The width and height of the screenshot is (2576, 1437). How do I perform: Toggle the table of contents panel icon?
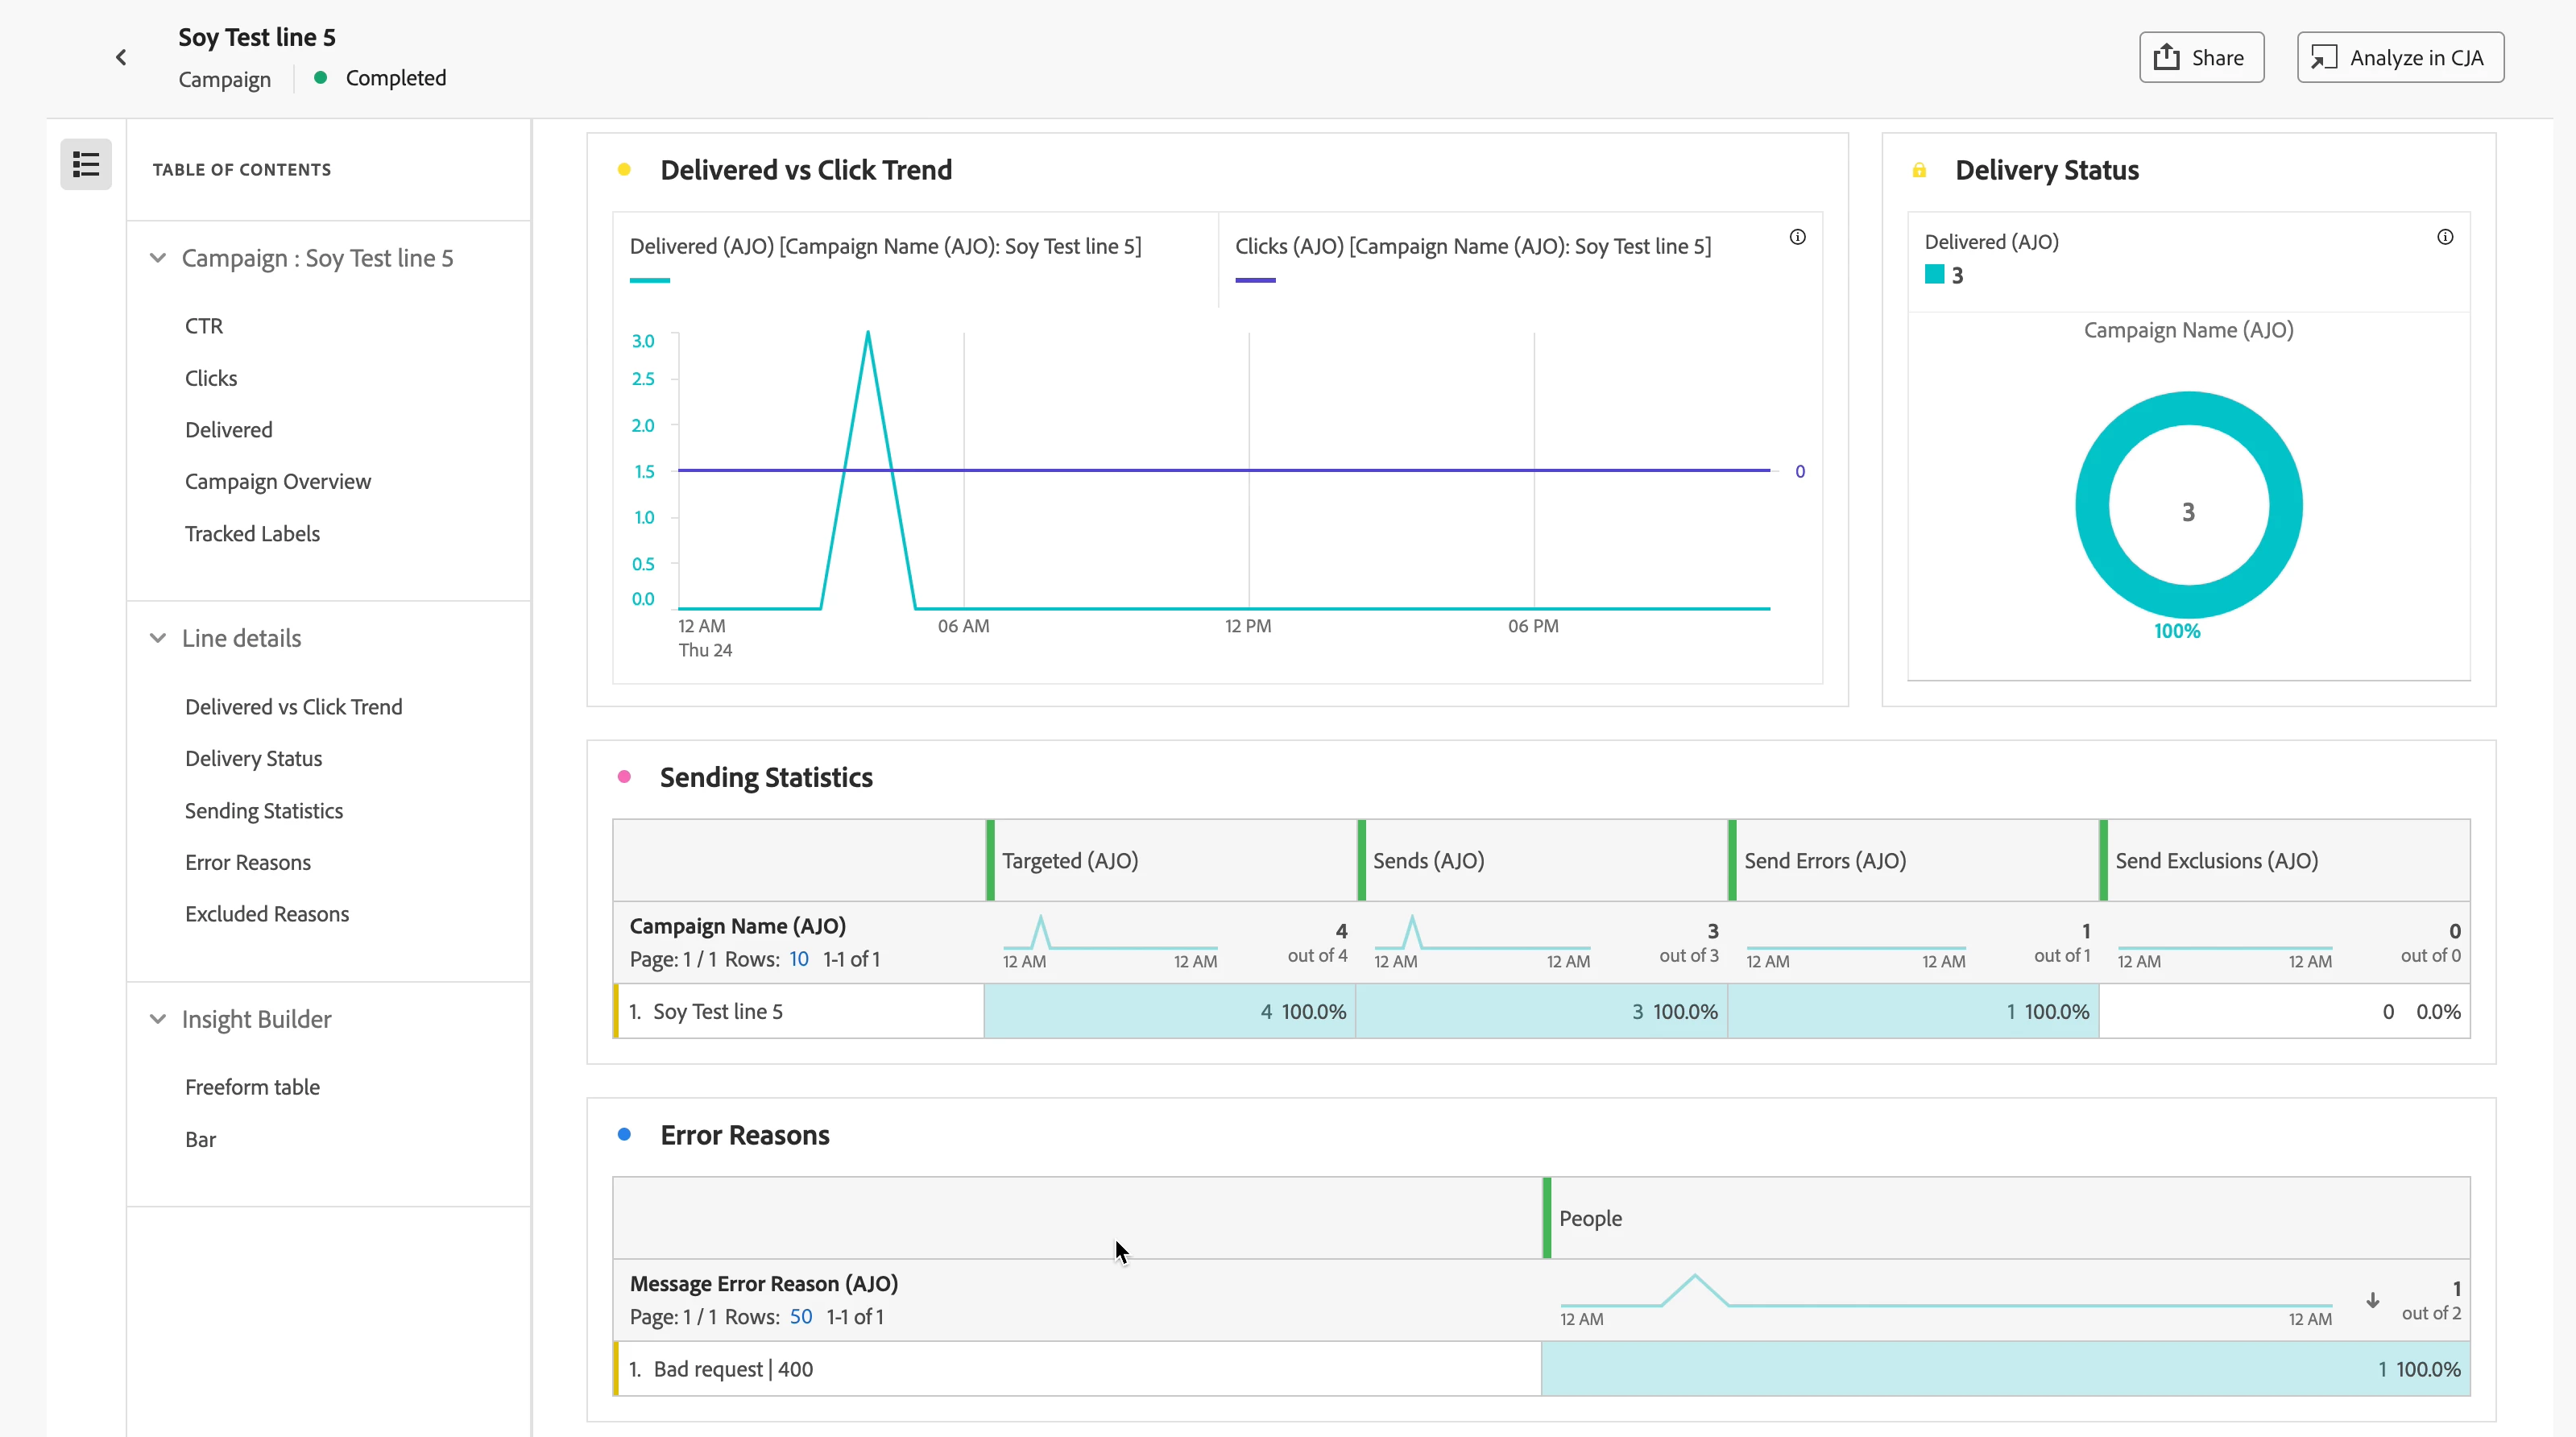pyautogui.click(x=86, y=165)
